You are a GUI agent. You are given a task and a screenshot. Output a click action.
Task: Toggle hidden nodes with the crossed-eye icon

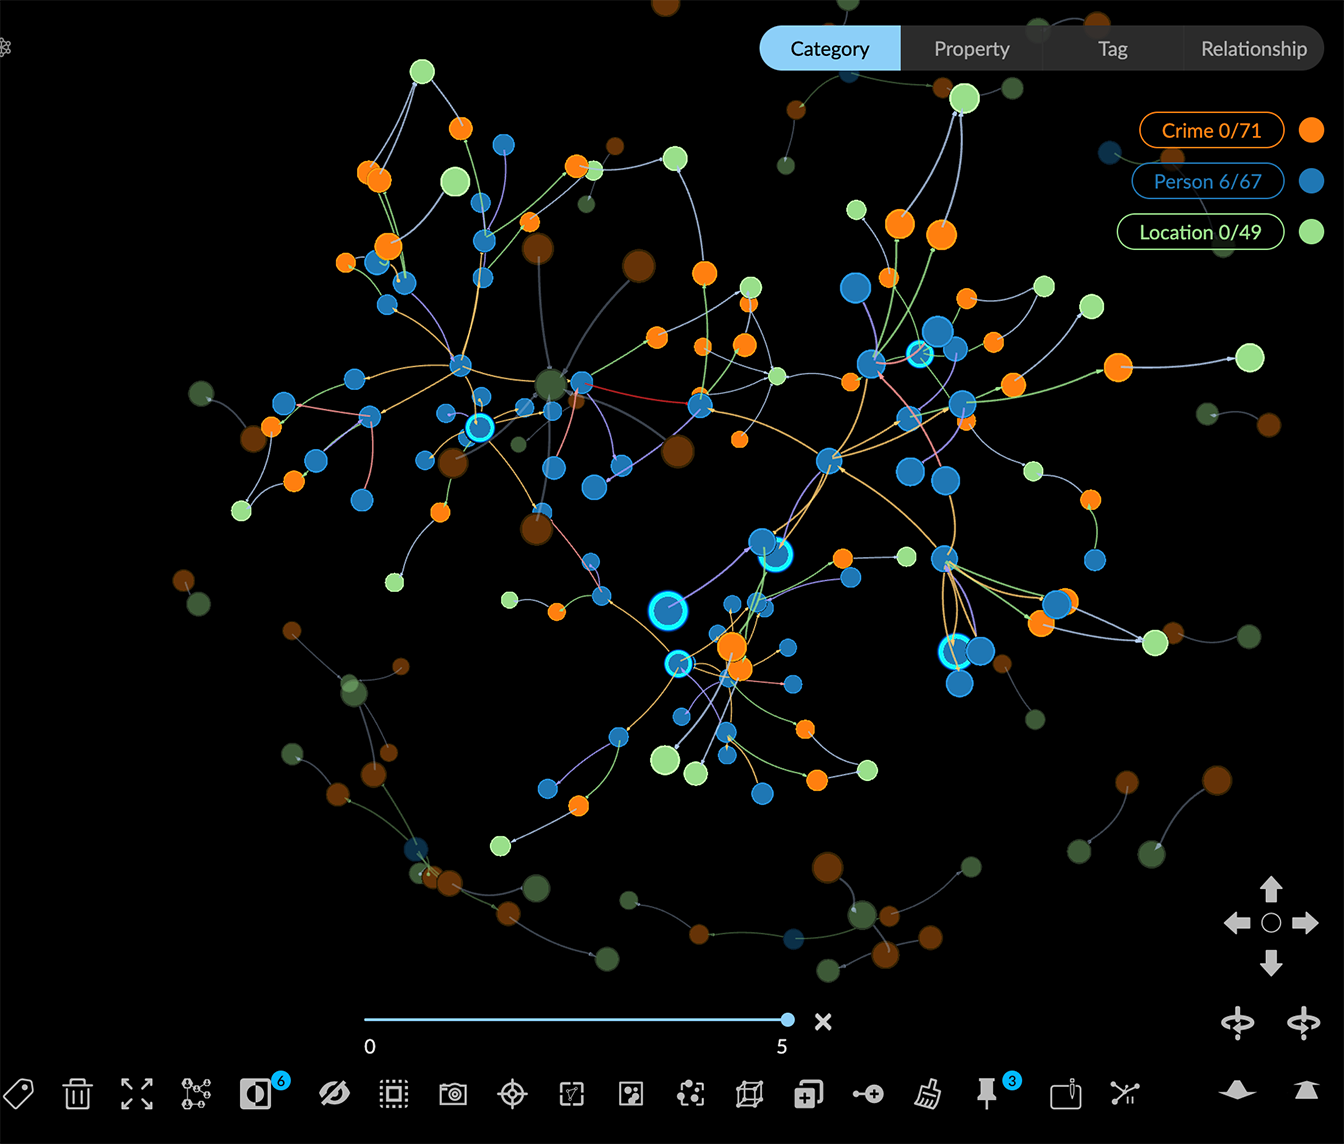point(334,1094)
